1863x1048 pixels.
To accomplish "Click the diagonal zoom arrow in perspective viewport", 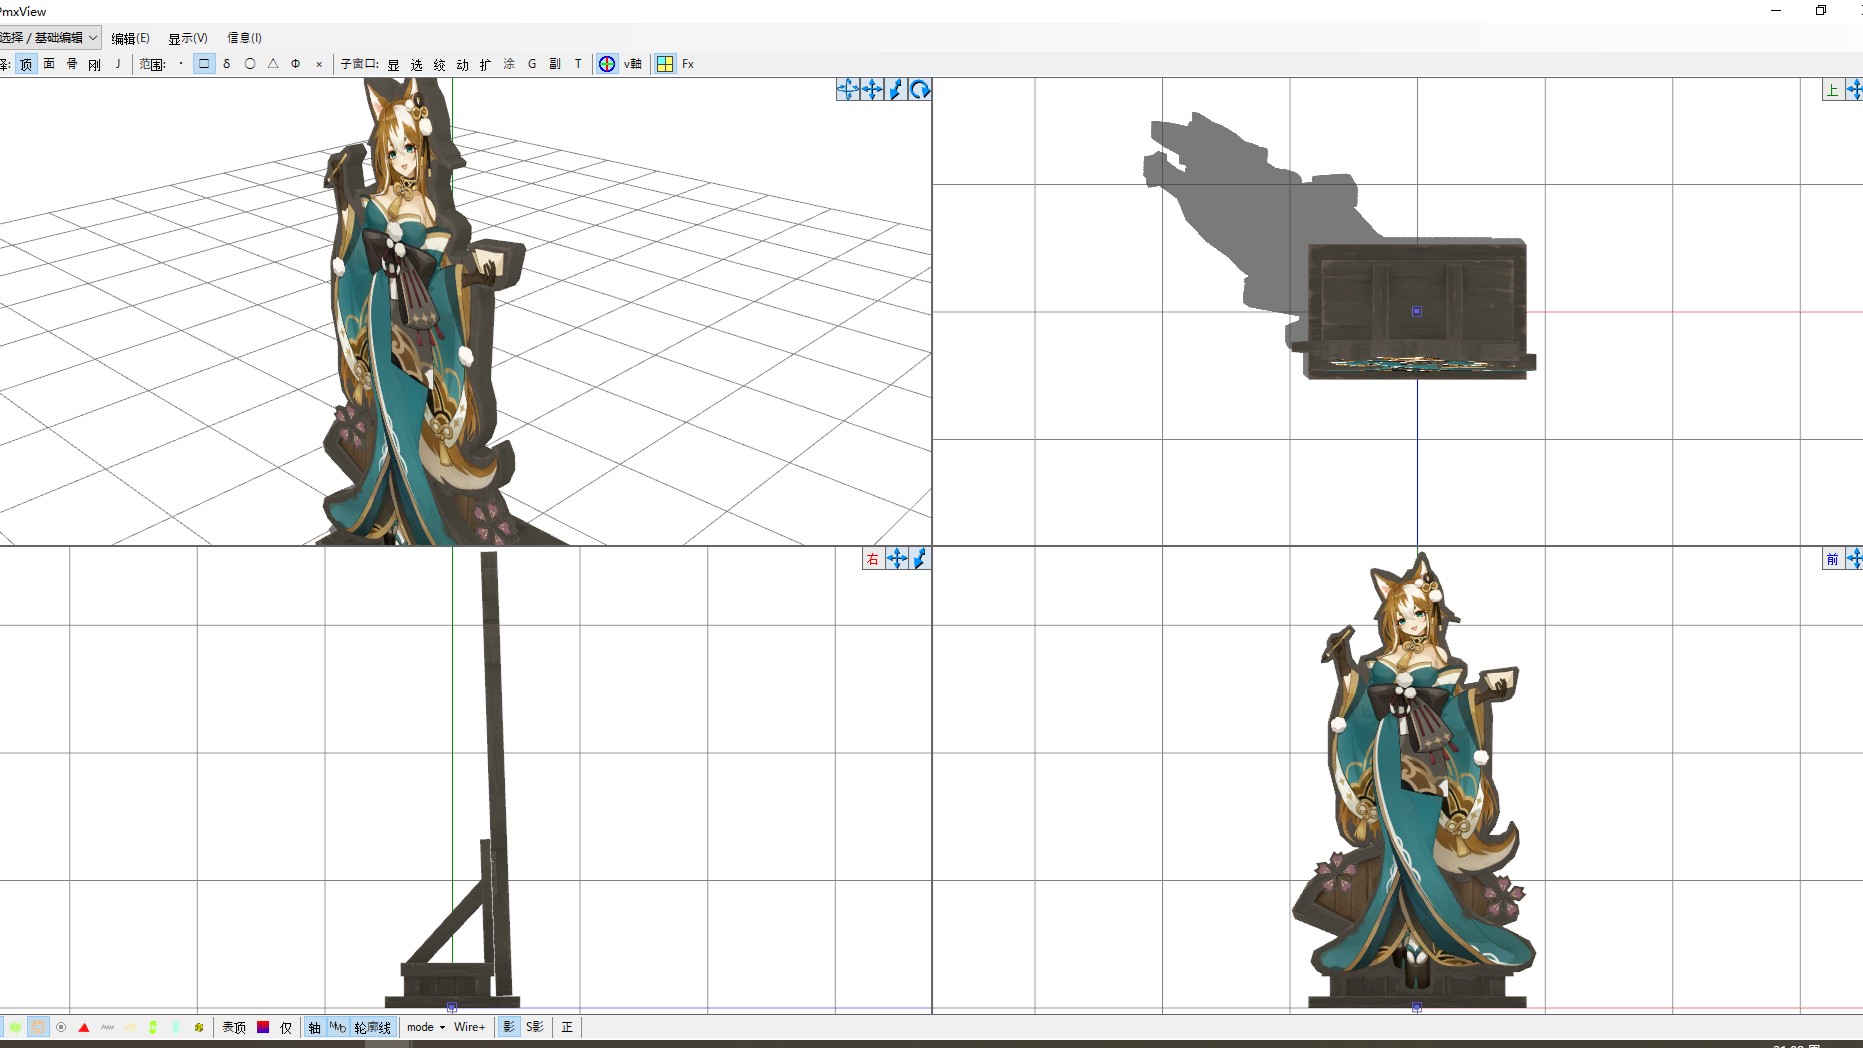I will [896, 90].
